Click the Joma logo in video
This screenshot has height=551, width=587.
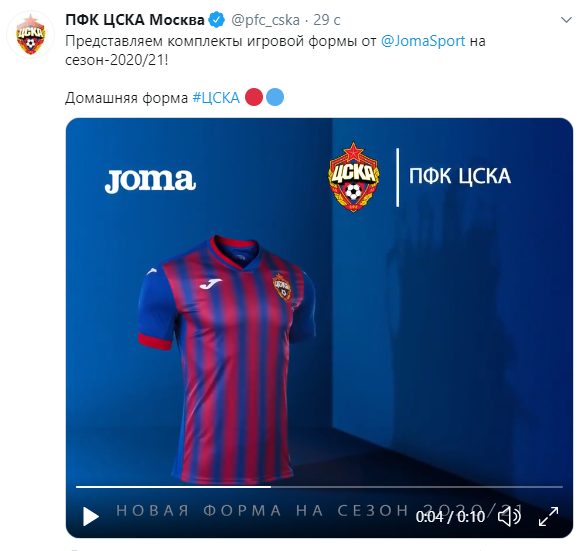(x=150, y=181)
